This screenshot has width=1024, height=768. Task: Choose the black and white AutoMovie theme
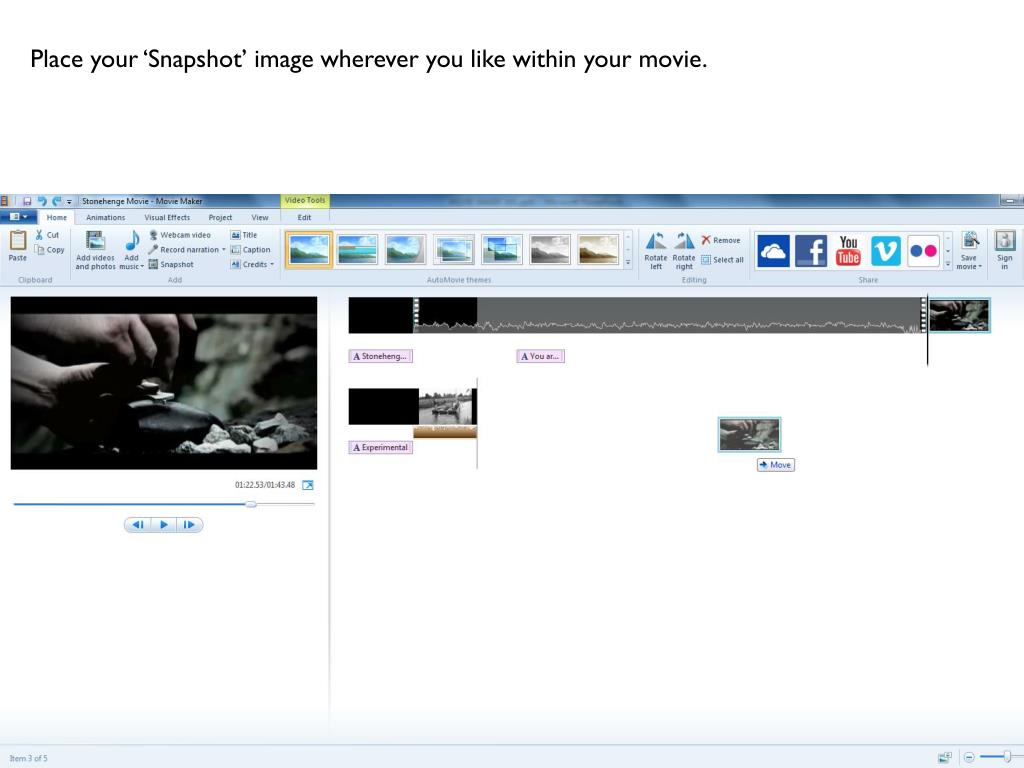tap(550, 250)
